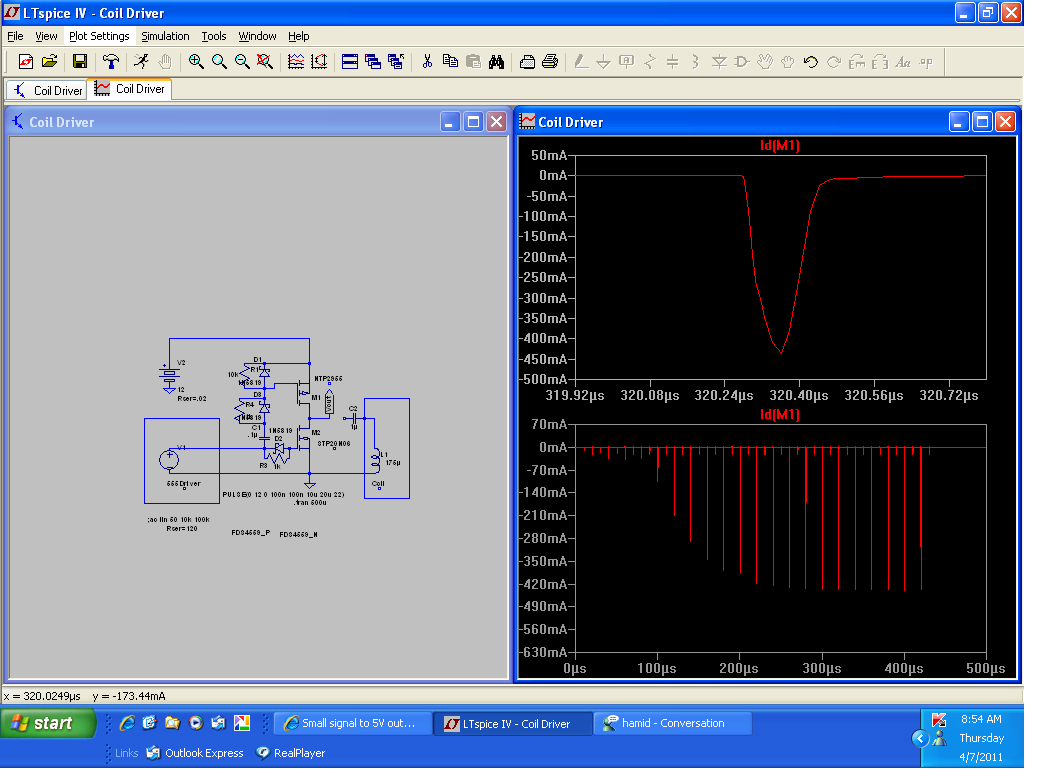Click the PULSE source parameters text in schematic

pyautogui.click(x=284, y=494)
